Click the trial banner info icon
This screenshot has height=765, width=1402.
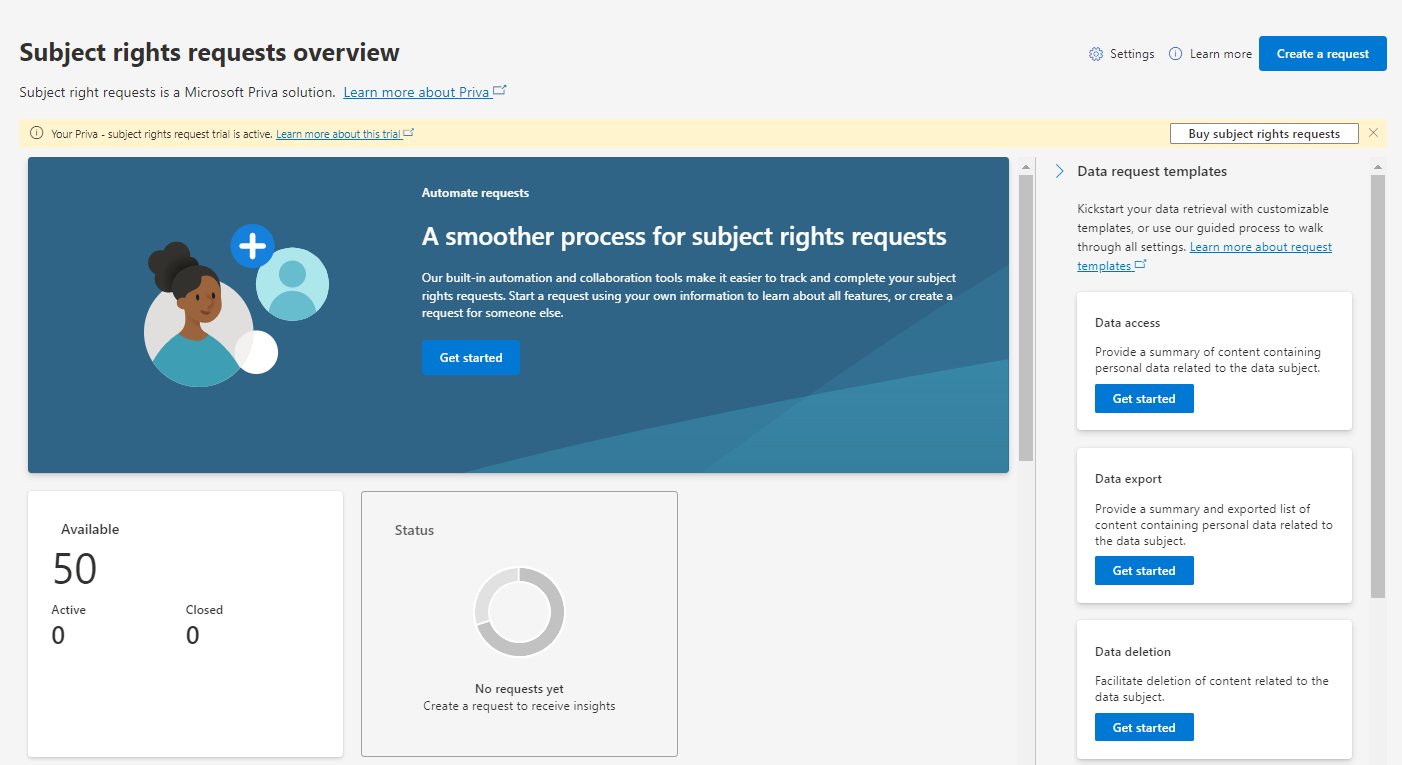point(37,133)
